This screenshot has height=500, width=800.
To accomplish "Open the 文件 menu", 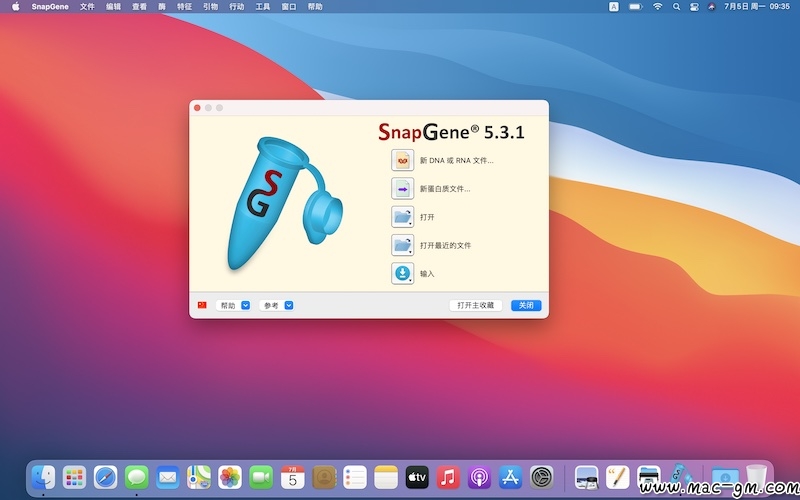I will (87, 7).
